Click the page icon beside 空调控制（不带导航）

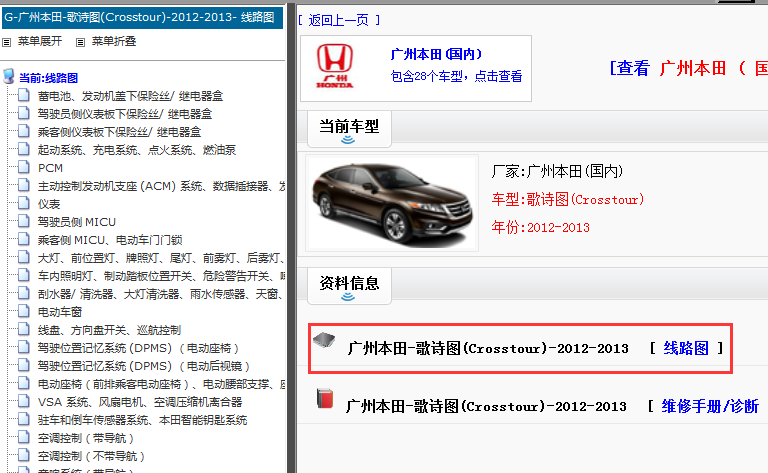coord(24,455)
